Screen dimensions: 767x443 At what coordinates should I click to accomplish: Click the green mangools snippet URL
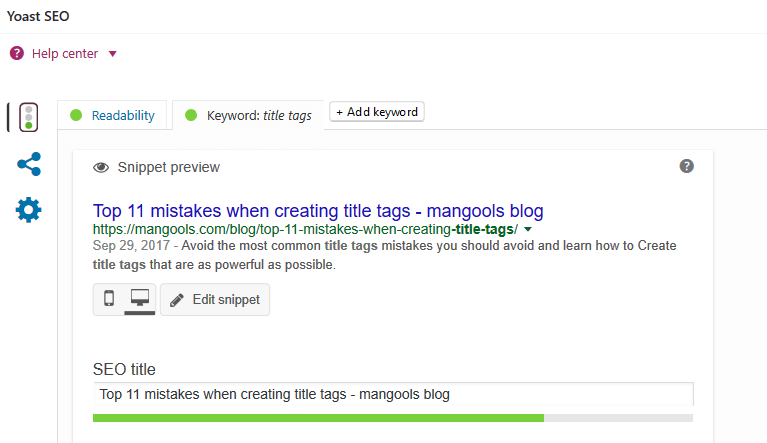tap(304, 230)
